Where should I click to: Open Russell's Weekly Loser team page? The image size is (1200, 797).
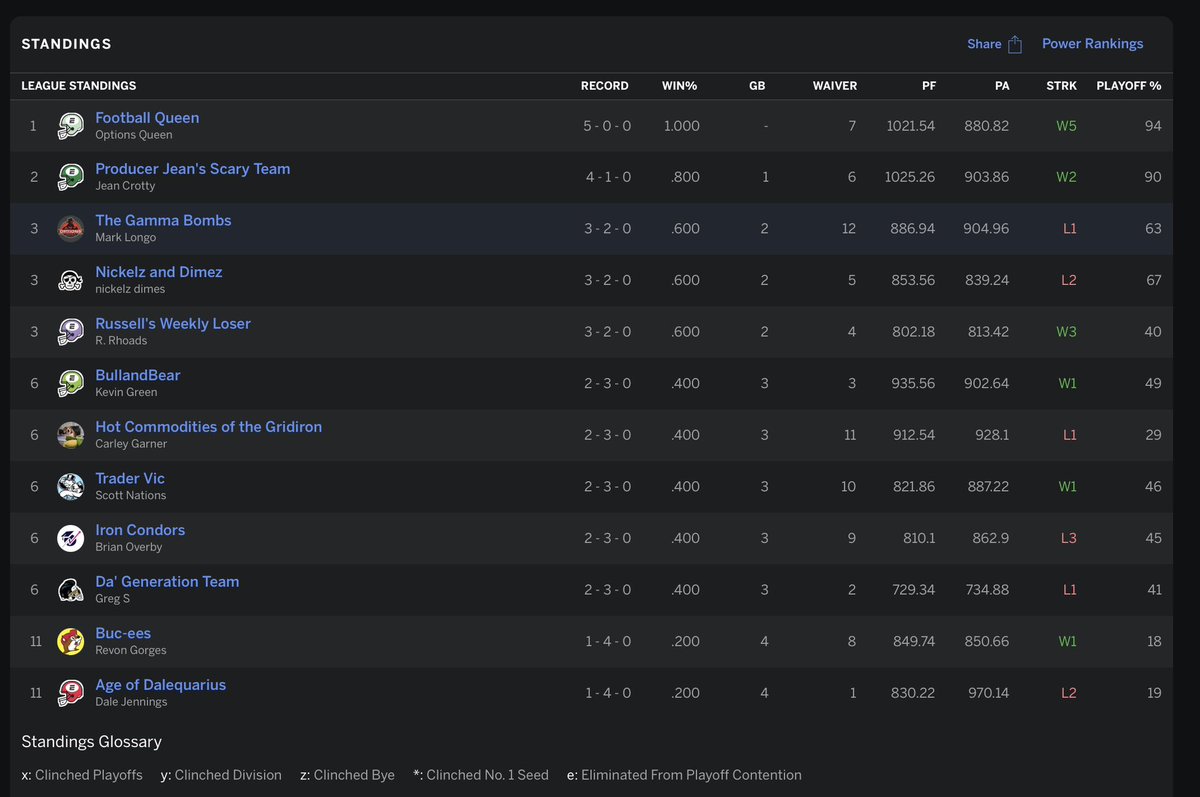click(173, 324)
